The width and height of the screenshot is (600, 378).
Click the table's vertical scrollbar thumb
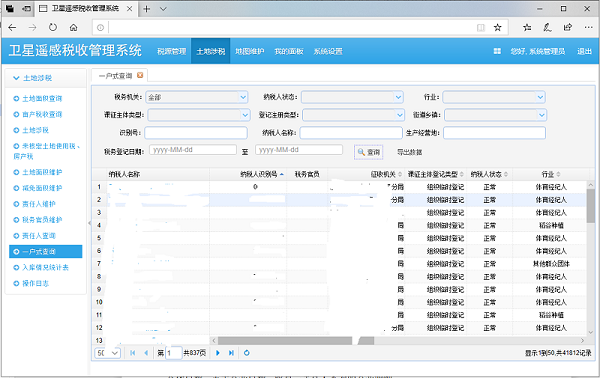(x=590, y=206)
